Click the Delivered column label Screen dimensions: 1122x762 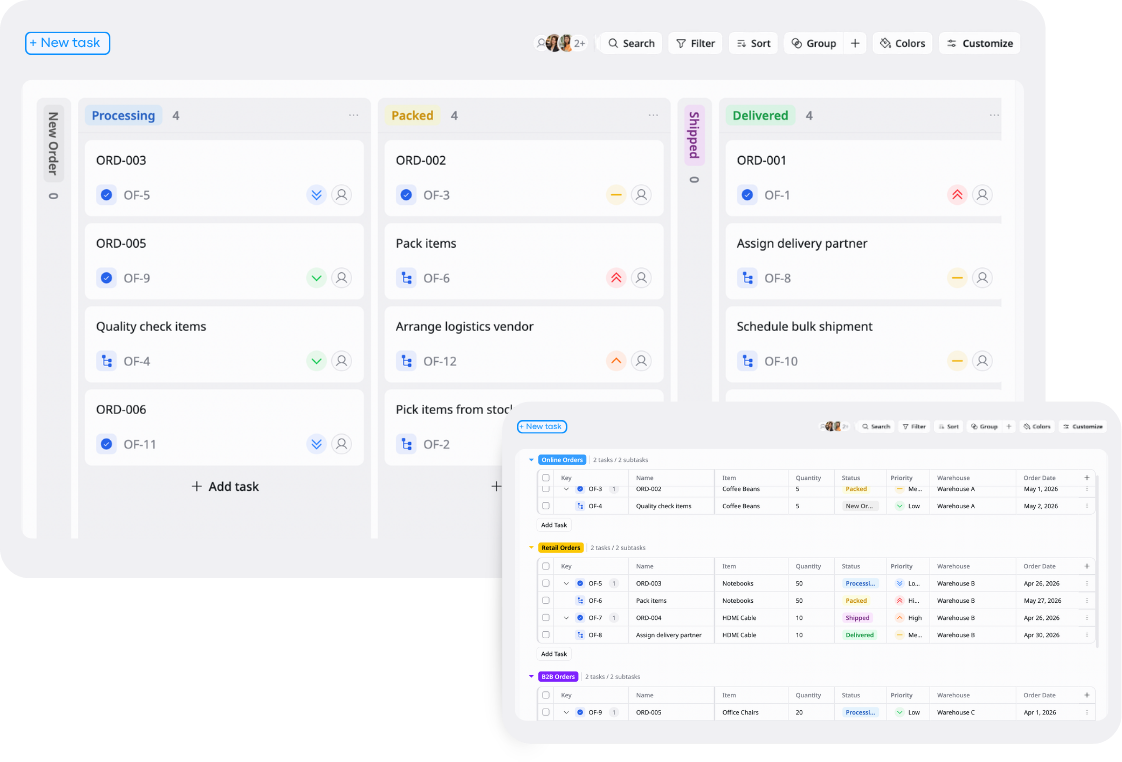(760, 115)
